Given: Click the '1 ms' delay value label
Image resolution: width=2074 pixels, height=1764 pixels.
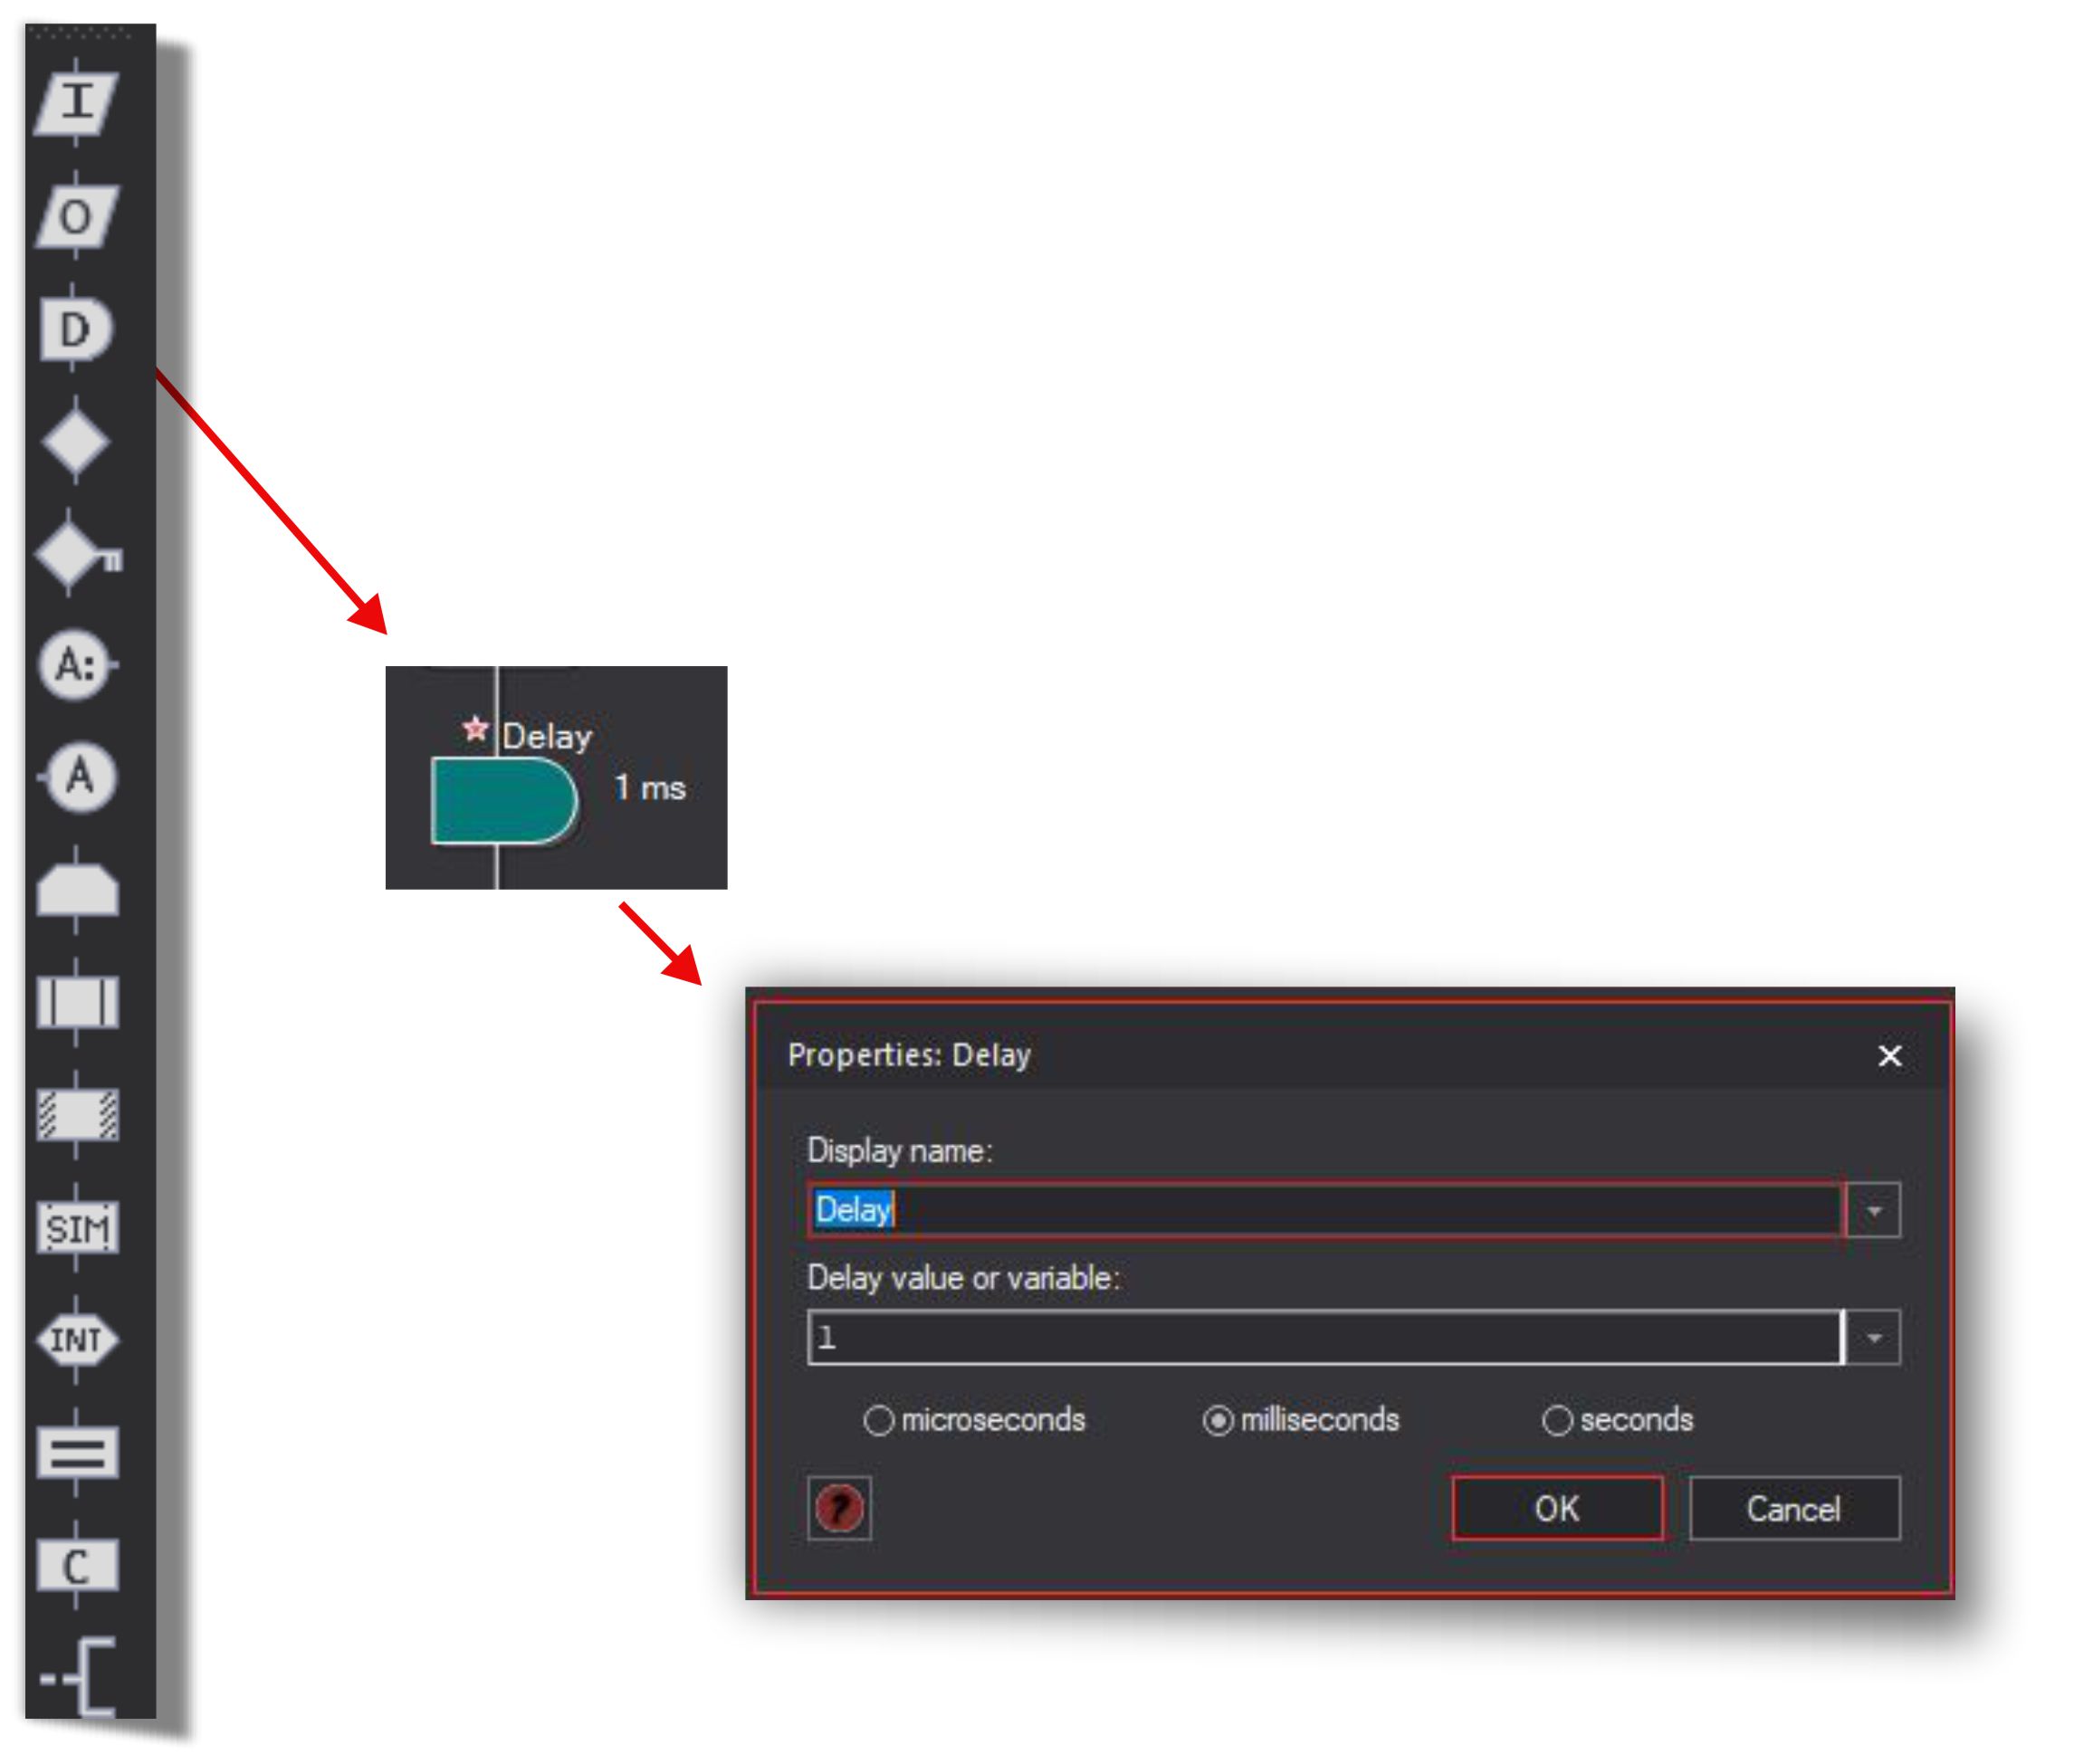Looking at the screenshot, I should [x=650, y=788].
